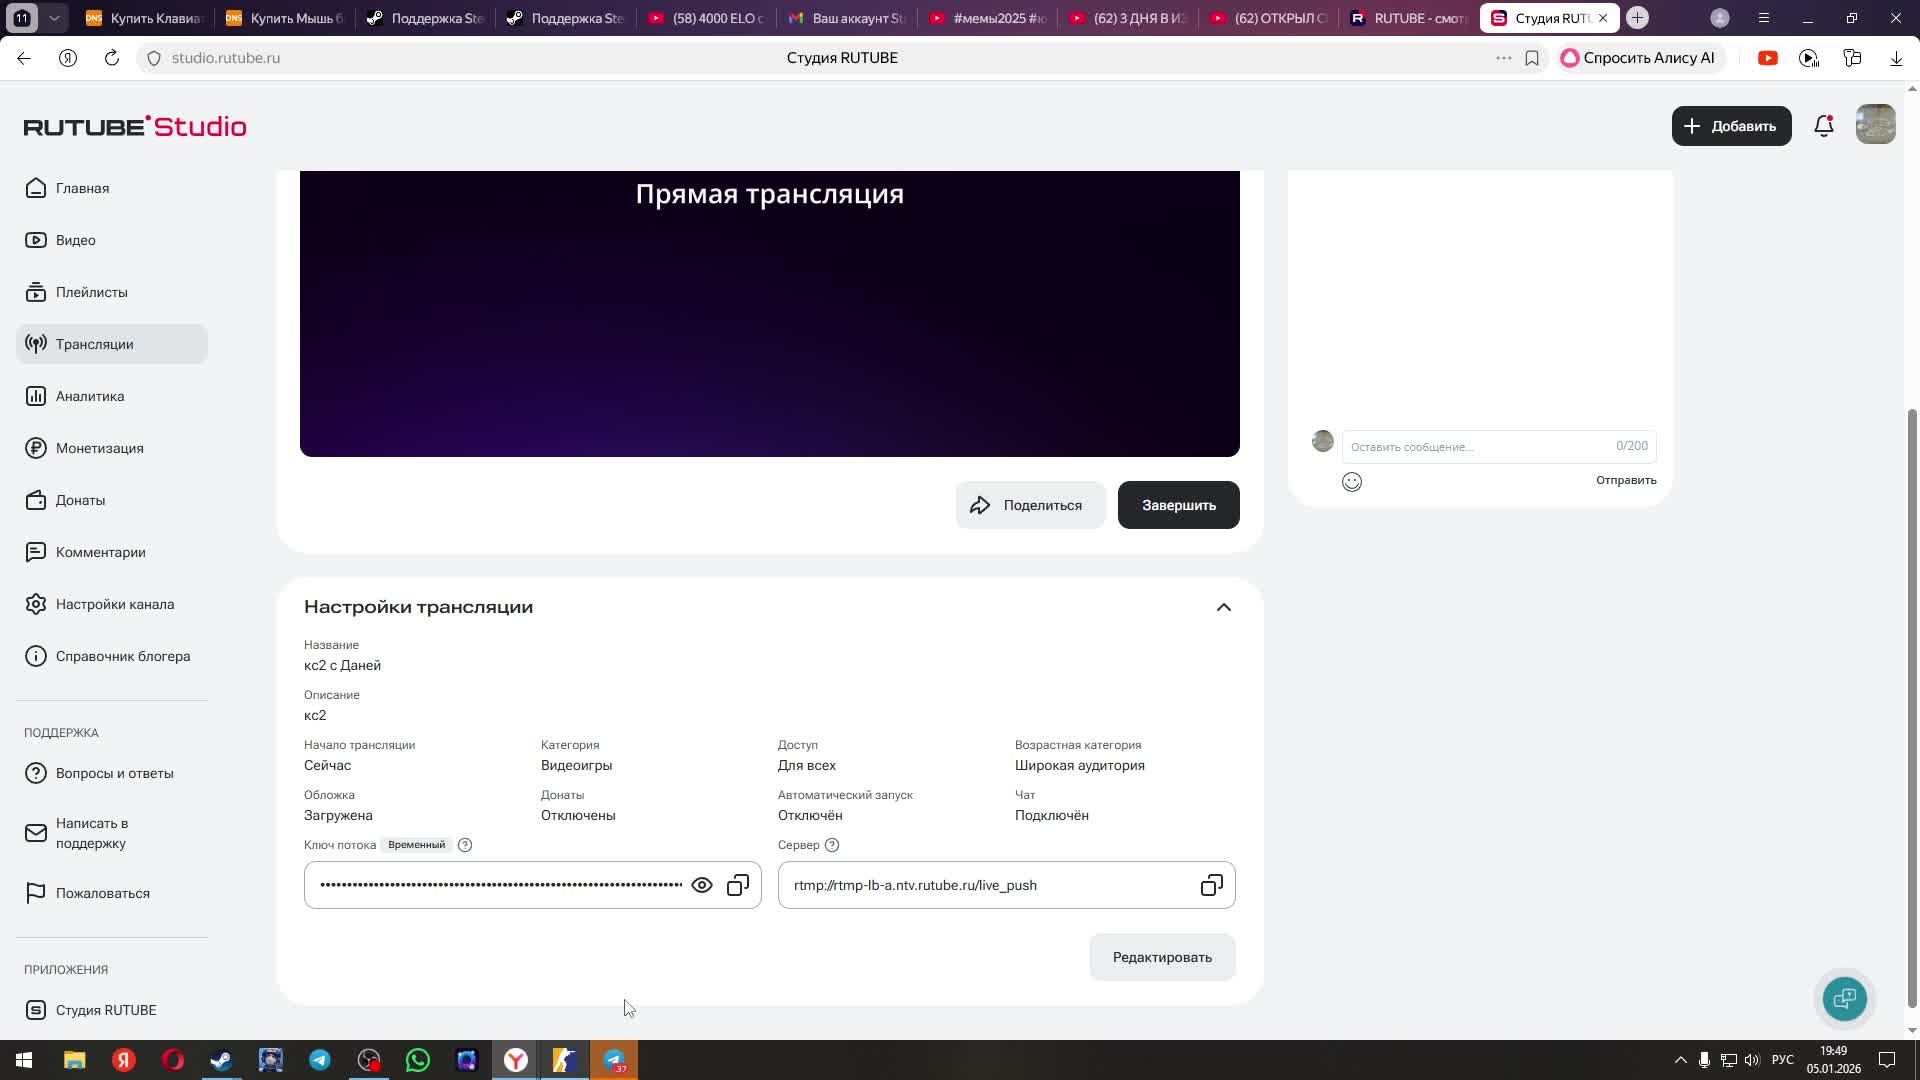Click the Редактировать button
1920x1080 pixels.
[x=1162, y=957]
